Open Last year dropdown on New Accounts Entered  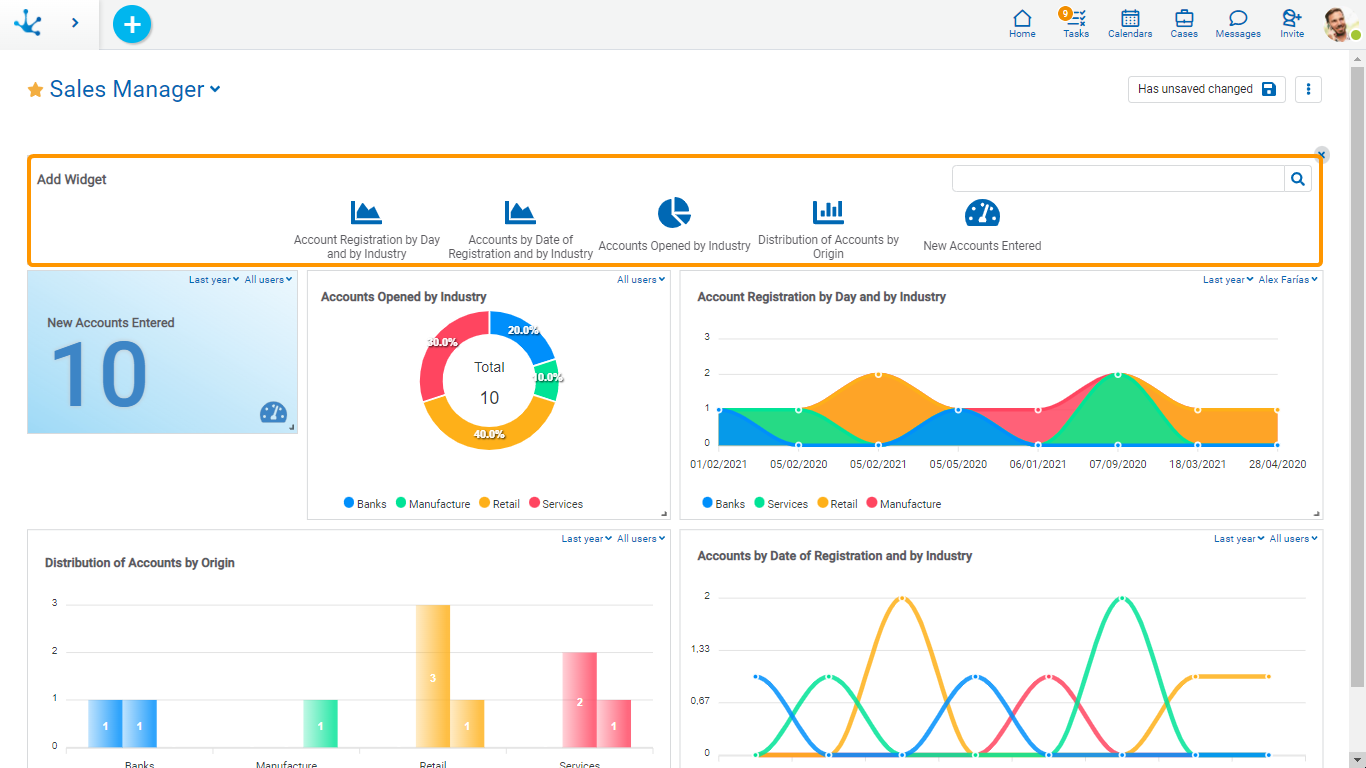click(x=214, y=280)
